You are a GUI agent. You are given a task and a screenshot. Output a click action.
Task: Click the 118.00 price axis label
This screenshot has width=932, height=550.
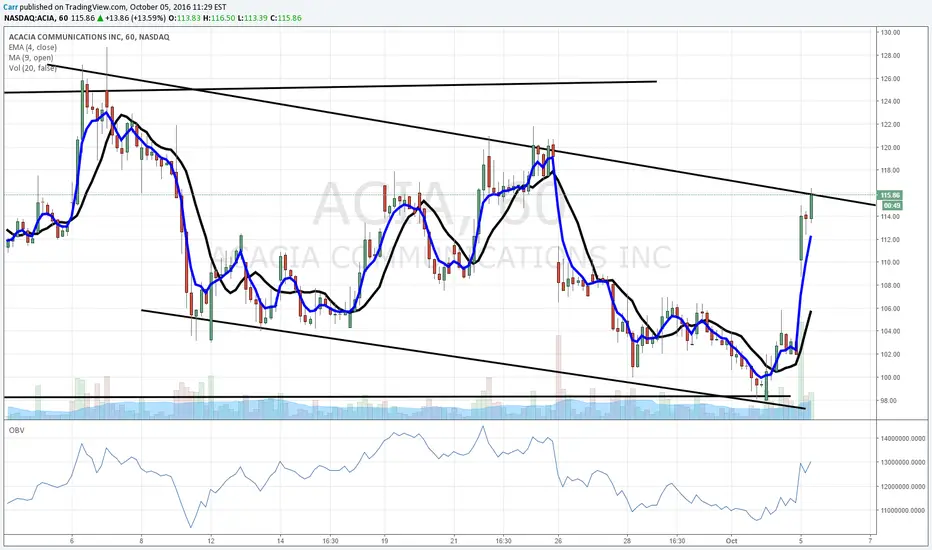pos(891,171)
